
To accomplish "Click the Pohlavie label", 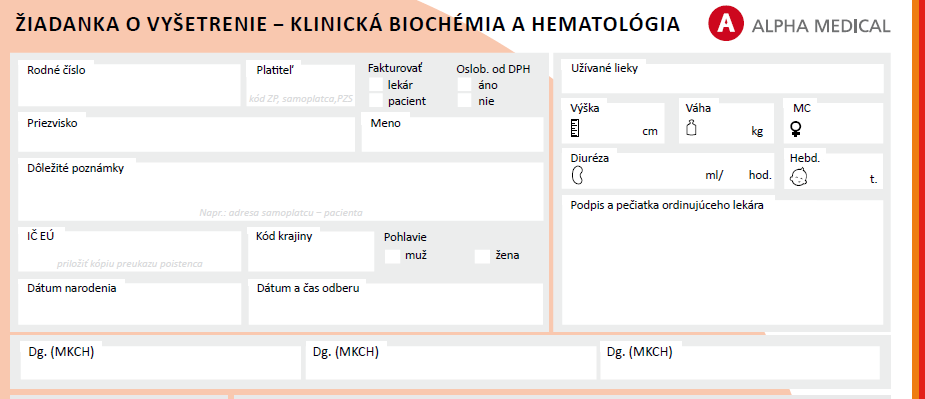I will (405, 237).
